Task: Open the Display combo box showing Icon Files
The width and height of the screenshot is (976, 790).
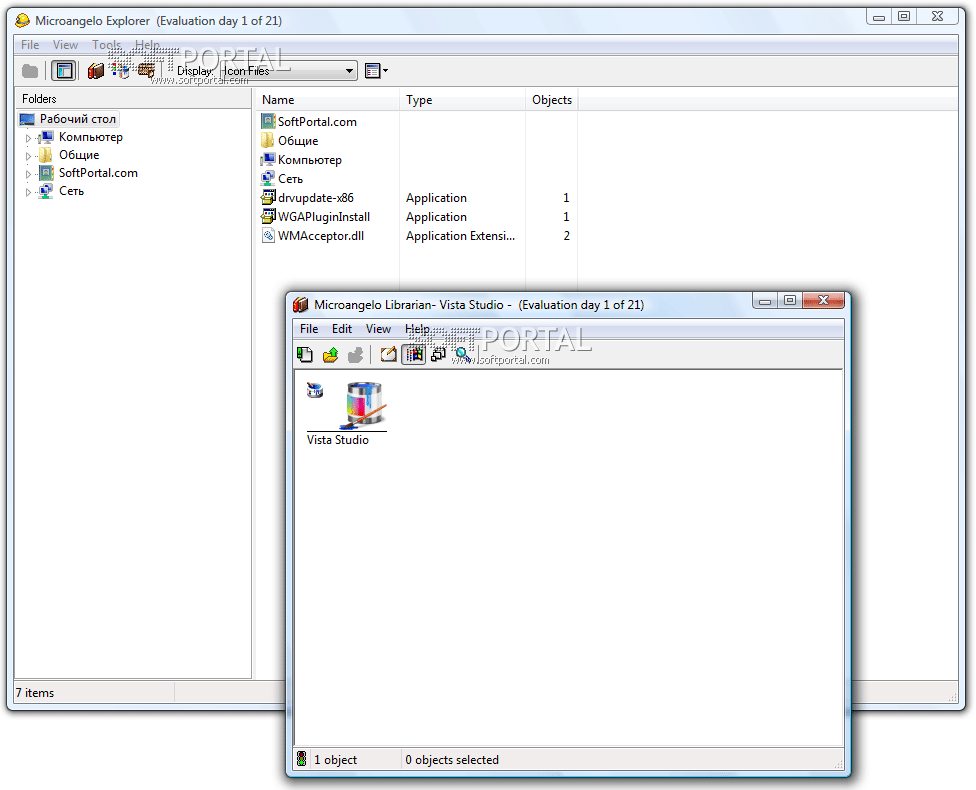Action: coord(288,71)
